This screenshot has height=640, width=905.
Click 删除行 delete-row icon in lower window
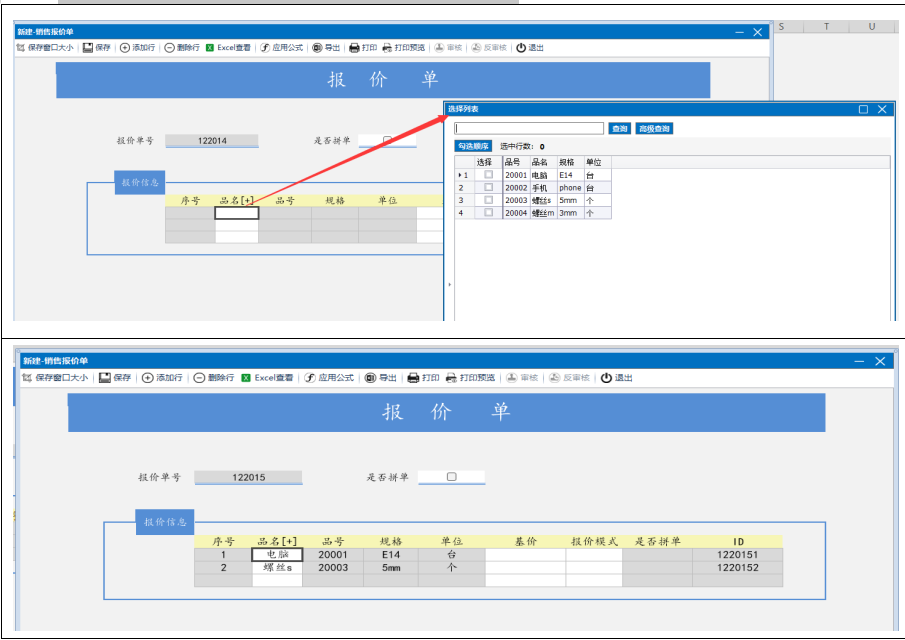[x=199, y=378]
